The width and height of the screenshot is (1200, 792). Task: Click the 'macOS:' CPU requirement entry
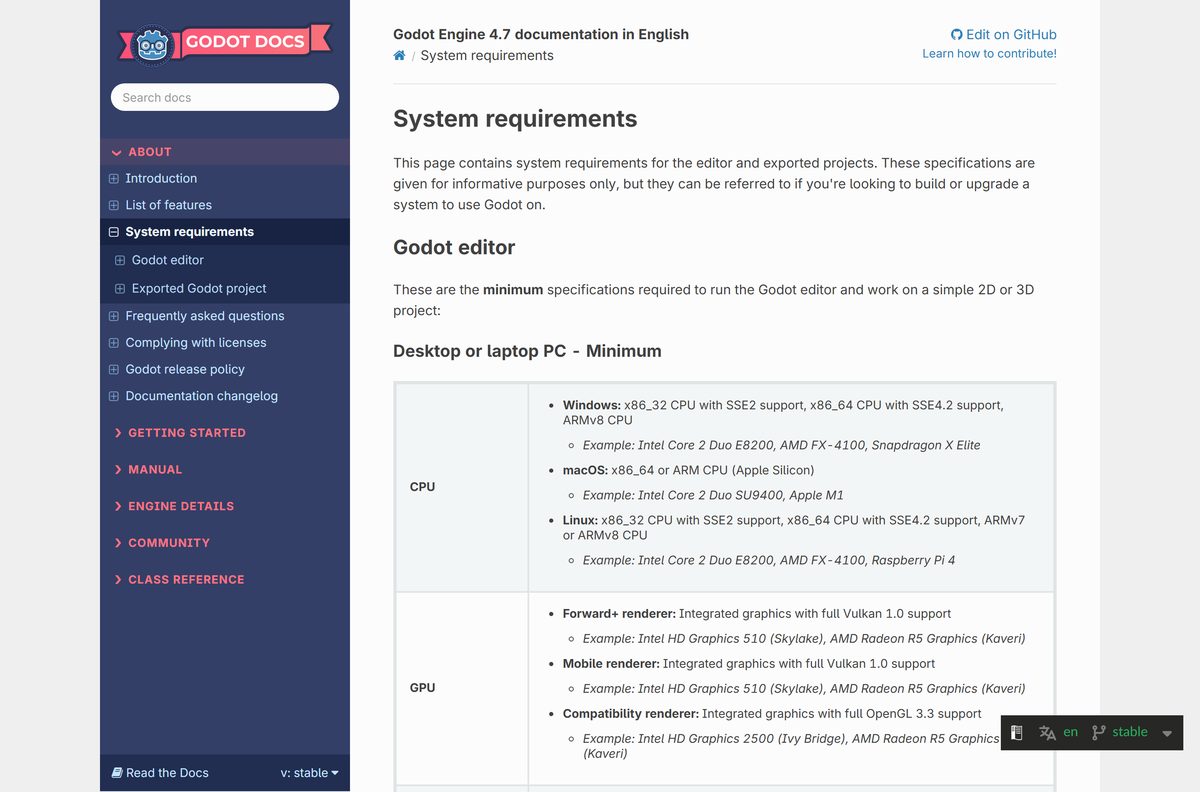pos(688,470)
